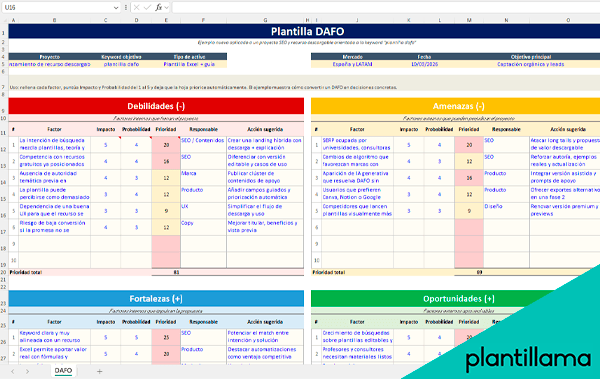This screenshot has width=600, height=379.
Task: Select 'Competencia con recursos gratuitos' factor cell
Action: click(54, 161)
